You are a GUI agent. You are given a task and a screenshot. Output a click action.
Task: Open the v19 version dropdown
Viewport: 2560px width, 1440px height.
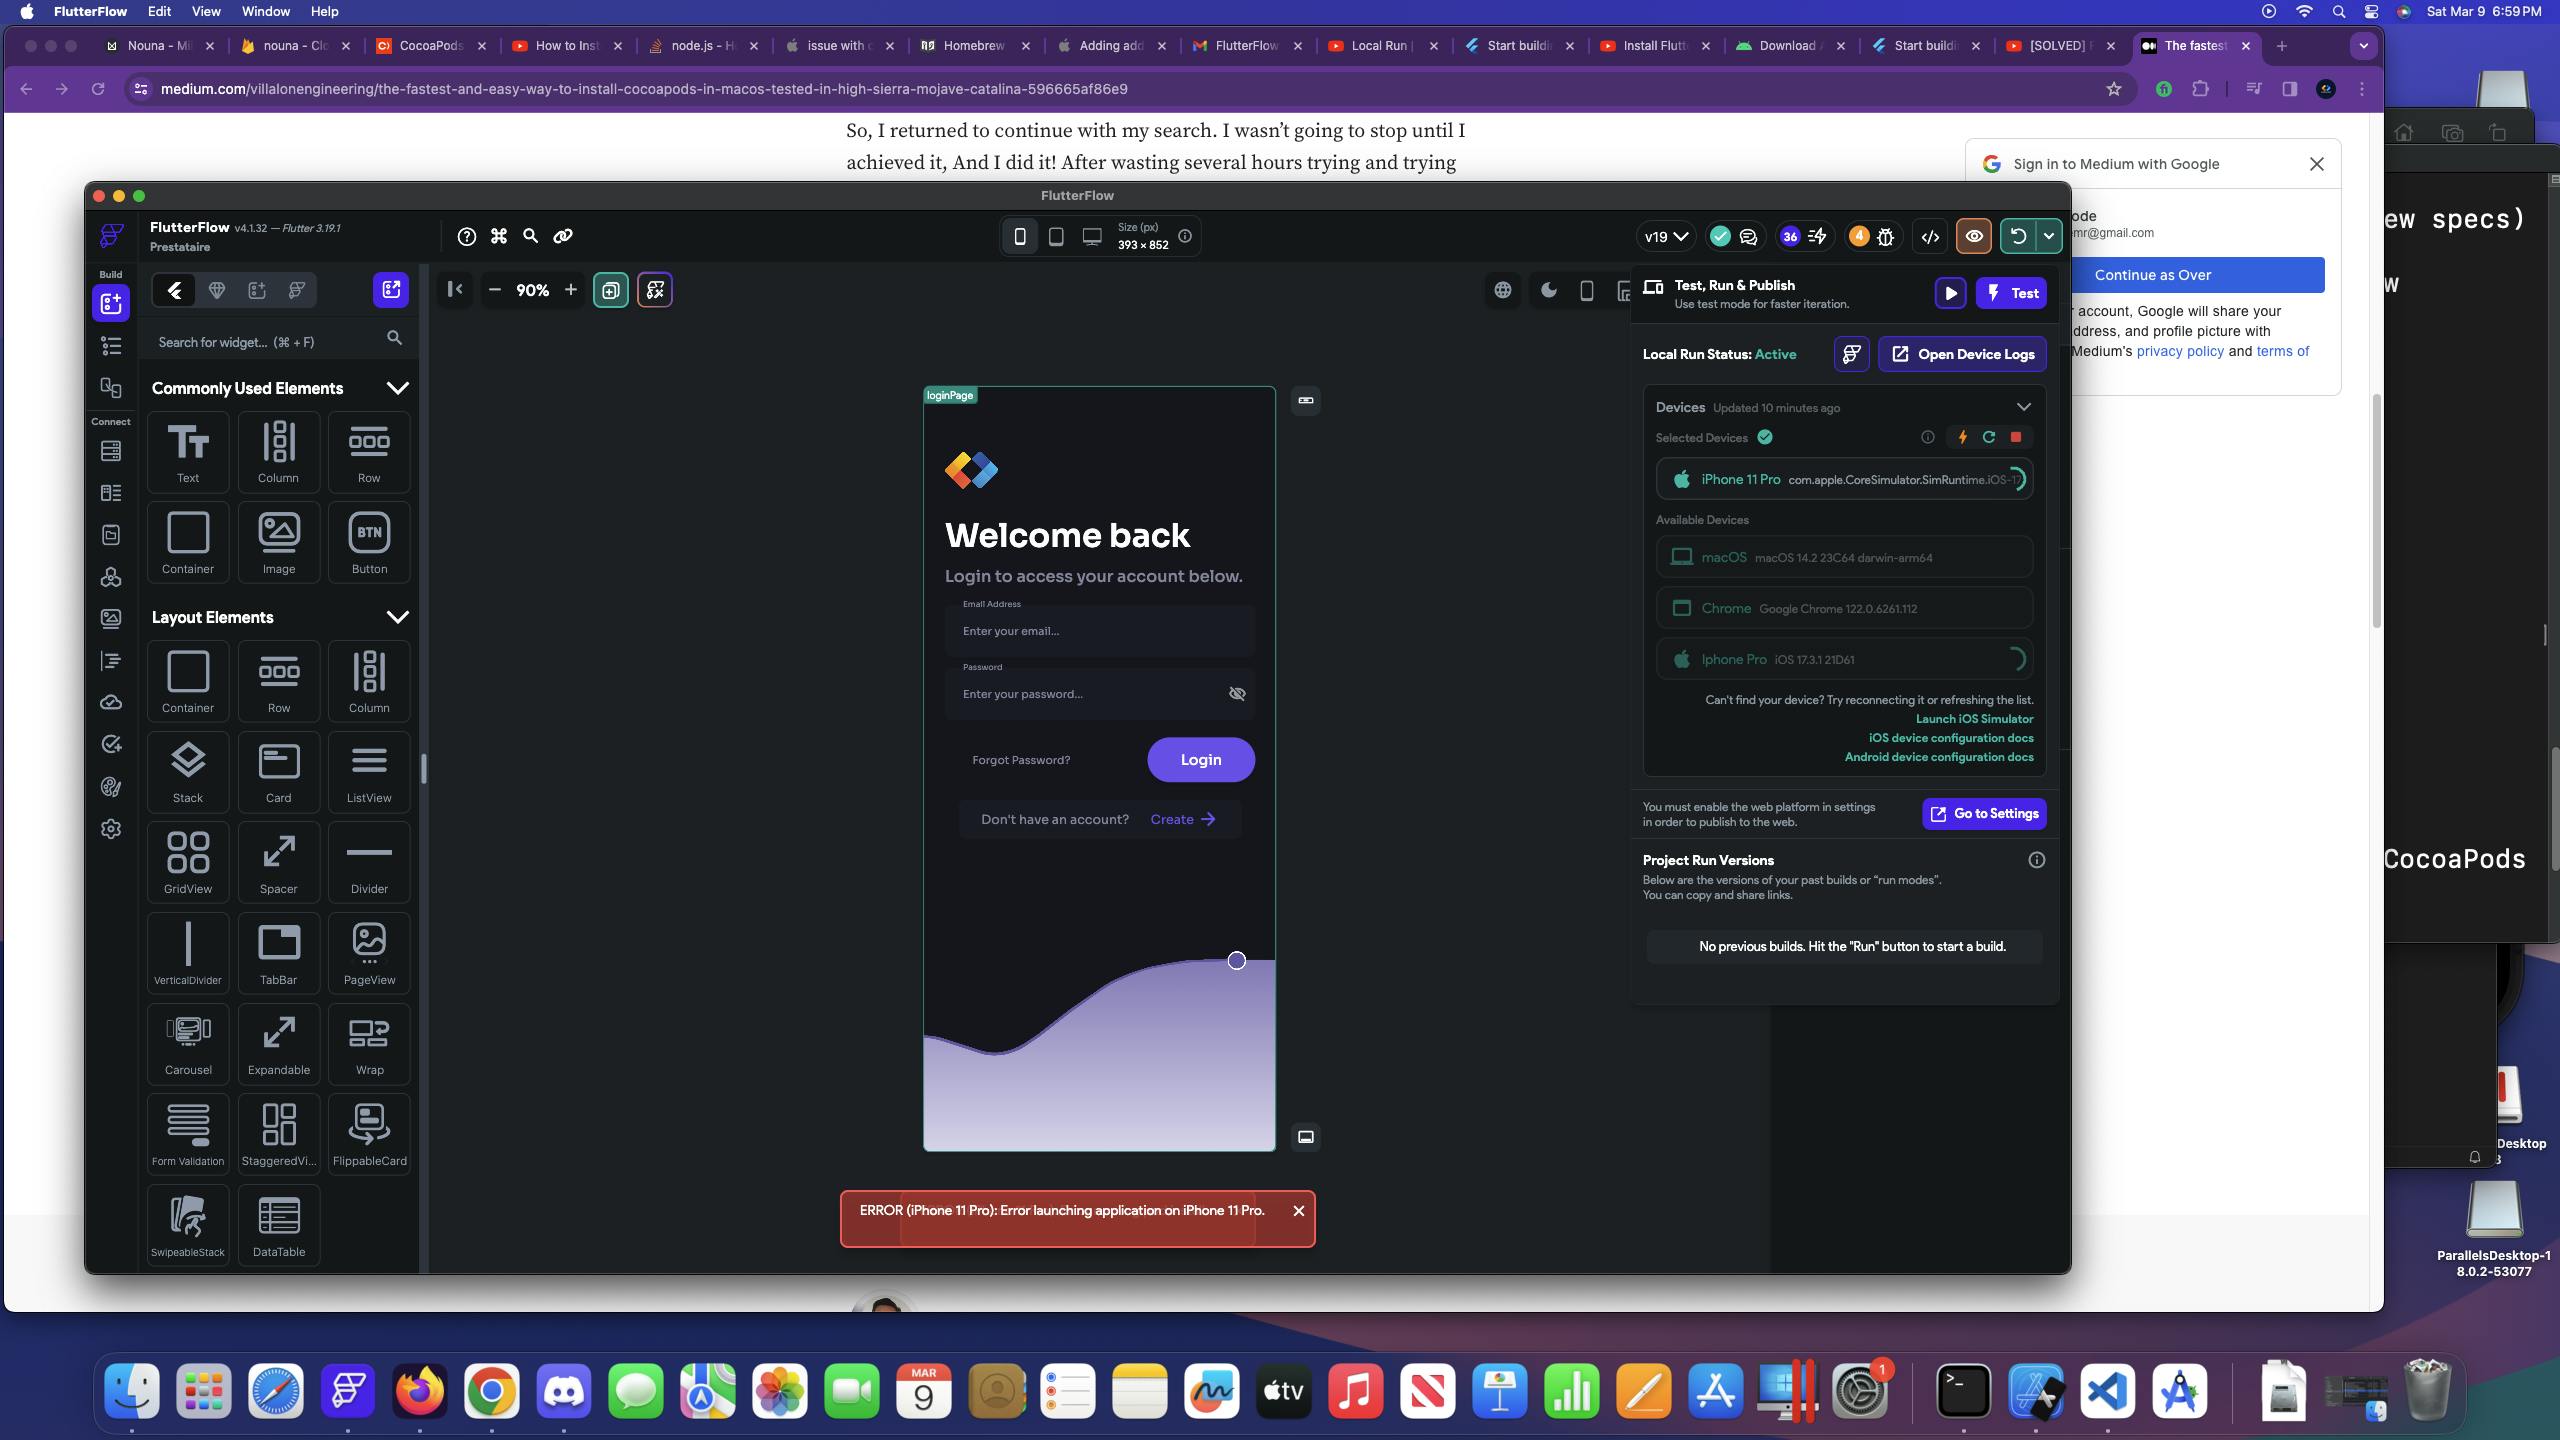(1666, 237)
